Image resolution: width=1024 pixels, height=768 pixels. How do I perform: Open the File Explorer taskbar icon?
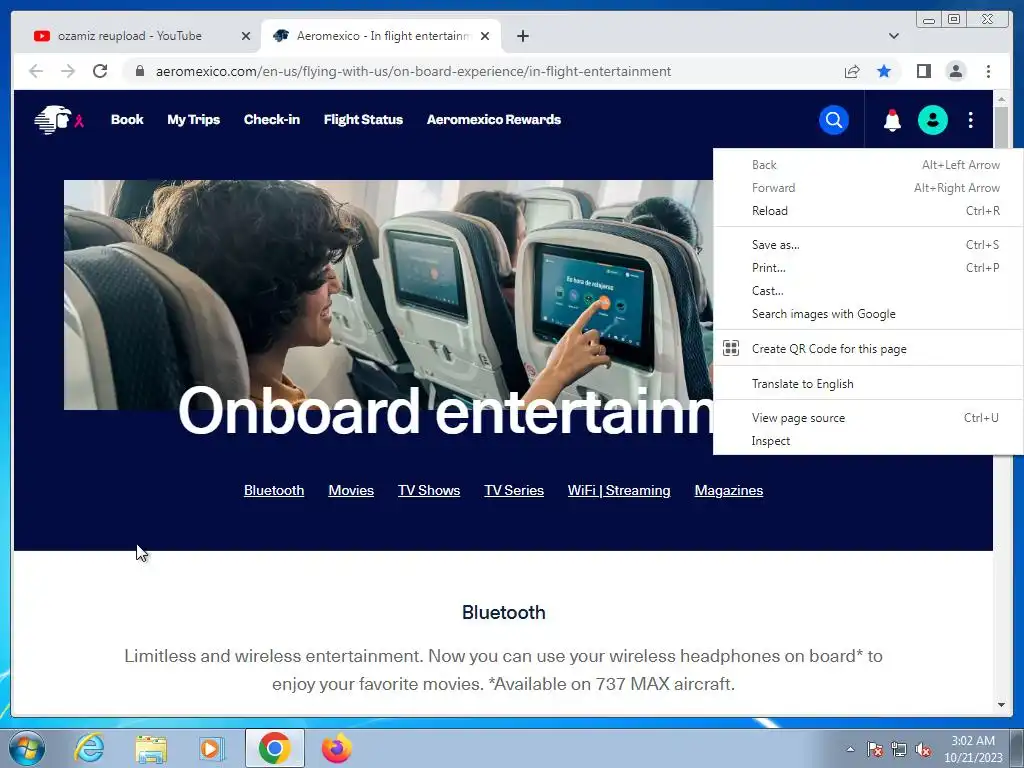click(x=151, y=748)
